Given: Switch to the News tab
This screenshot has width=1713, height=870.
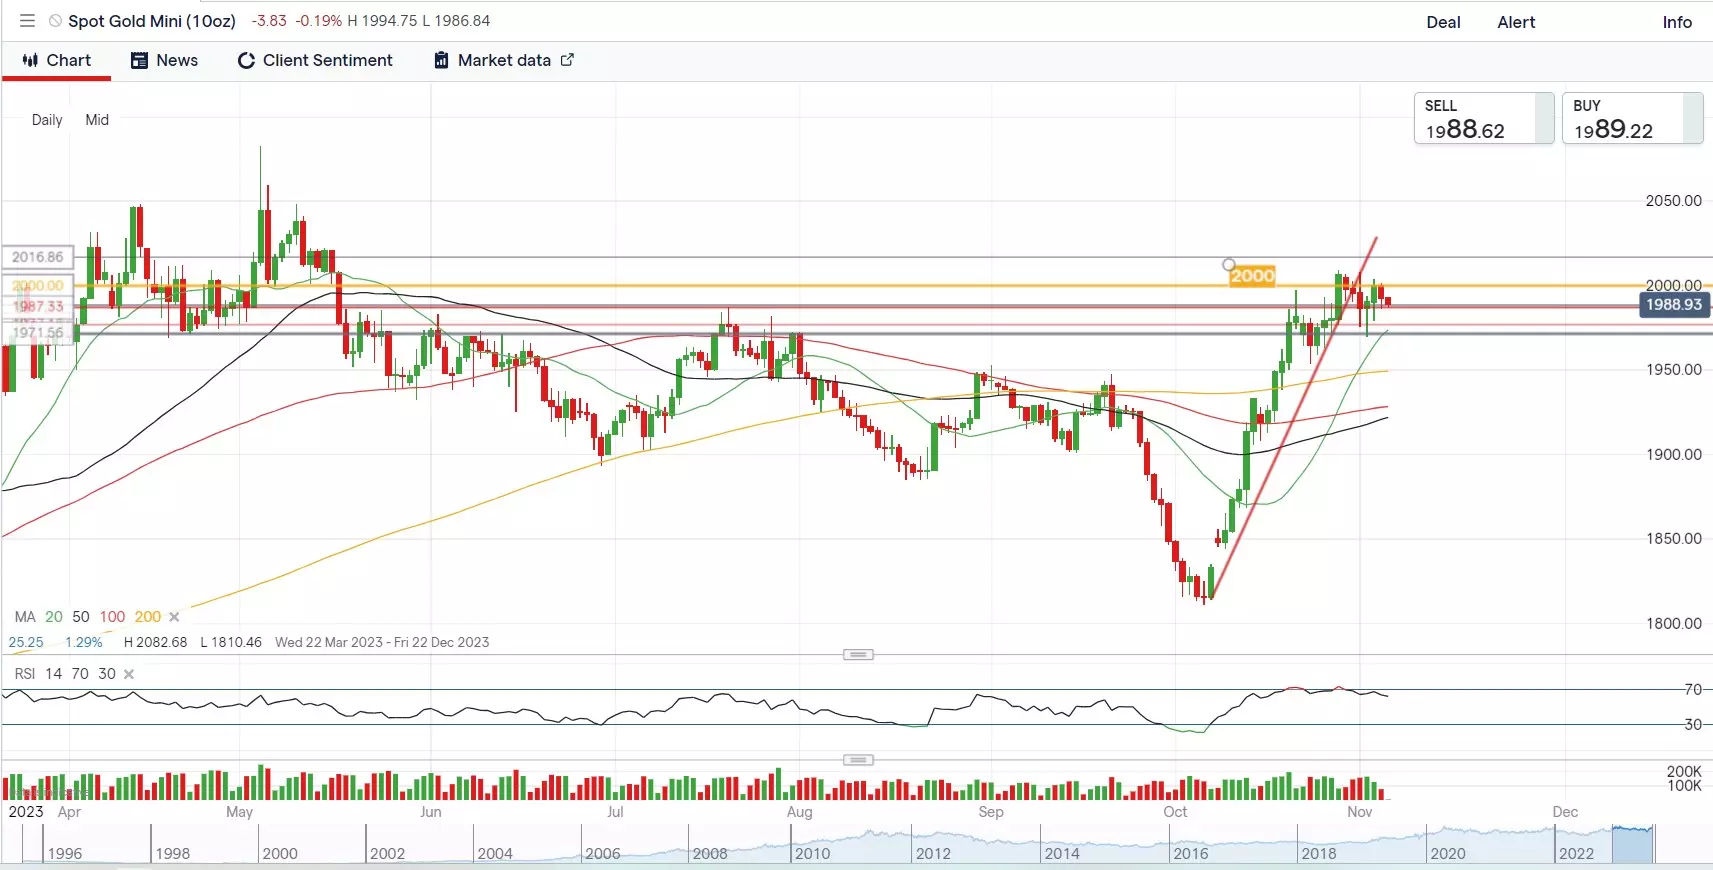Looking at the screenshot, I should pyautogui.click(x=176, y=61).
